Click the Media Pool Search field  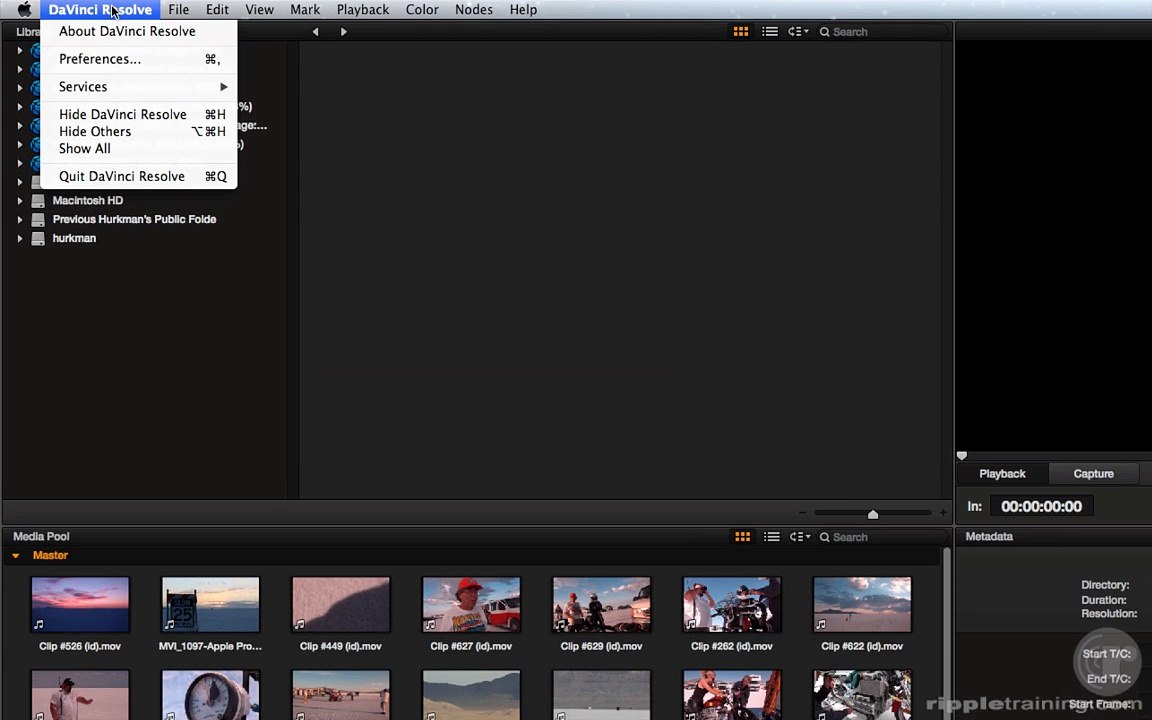coord(882,537)
